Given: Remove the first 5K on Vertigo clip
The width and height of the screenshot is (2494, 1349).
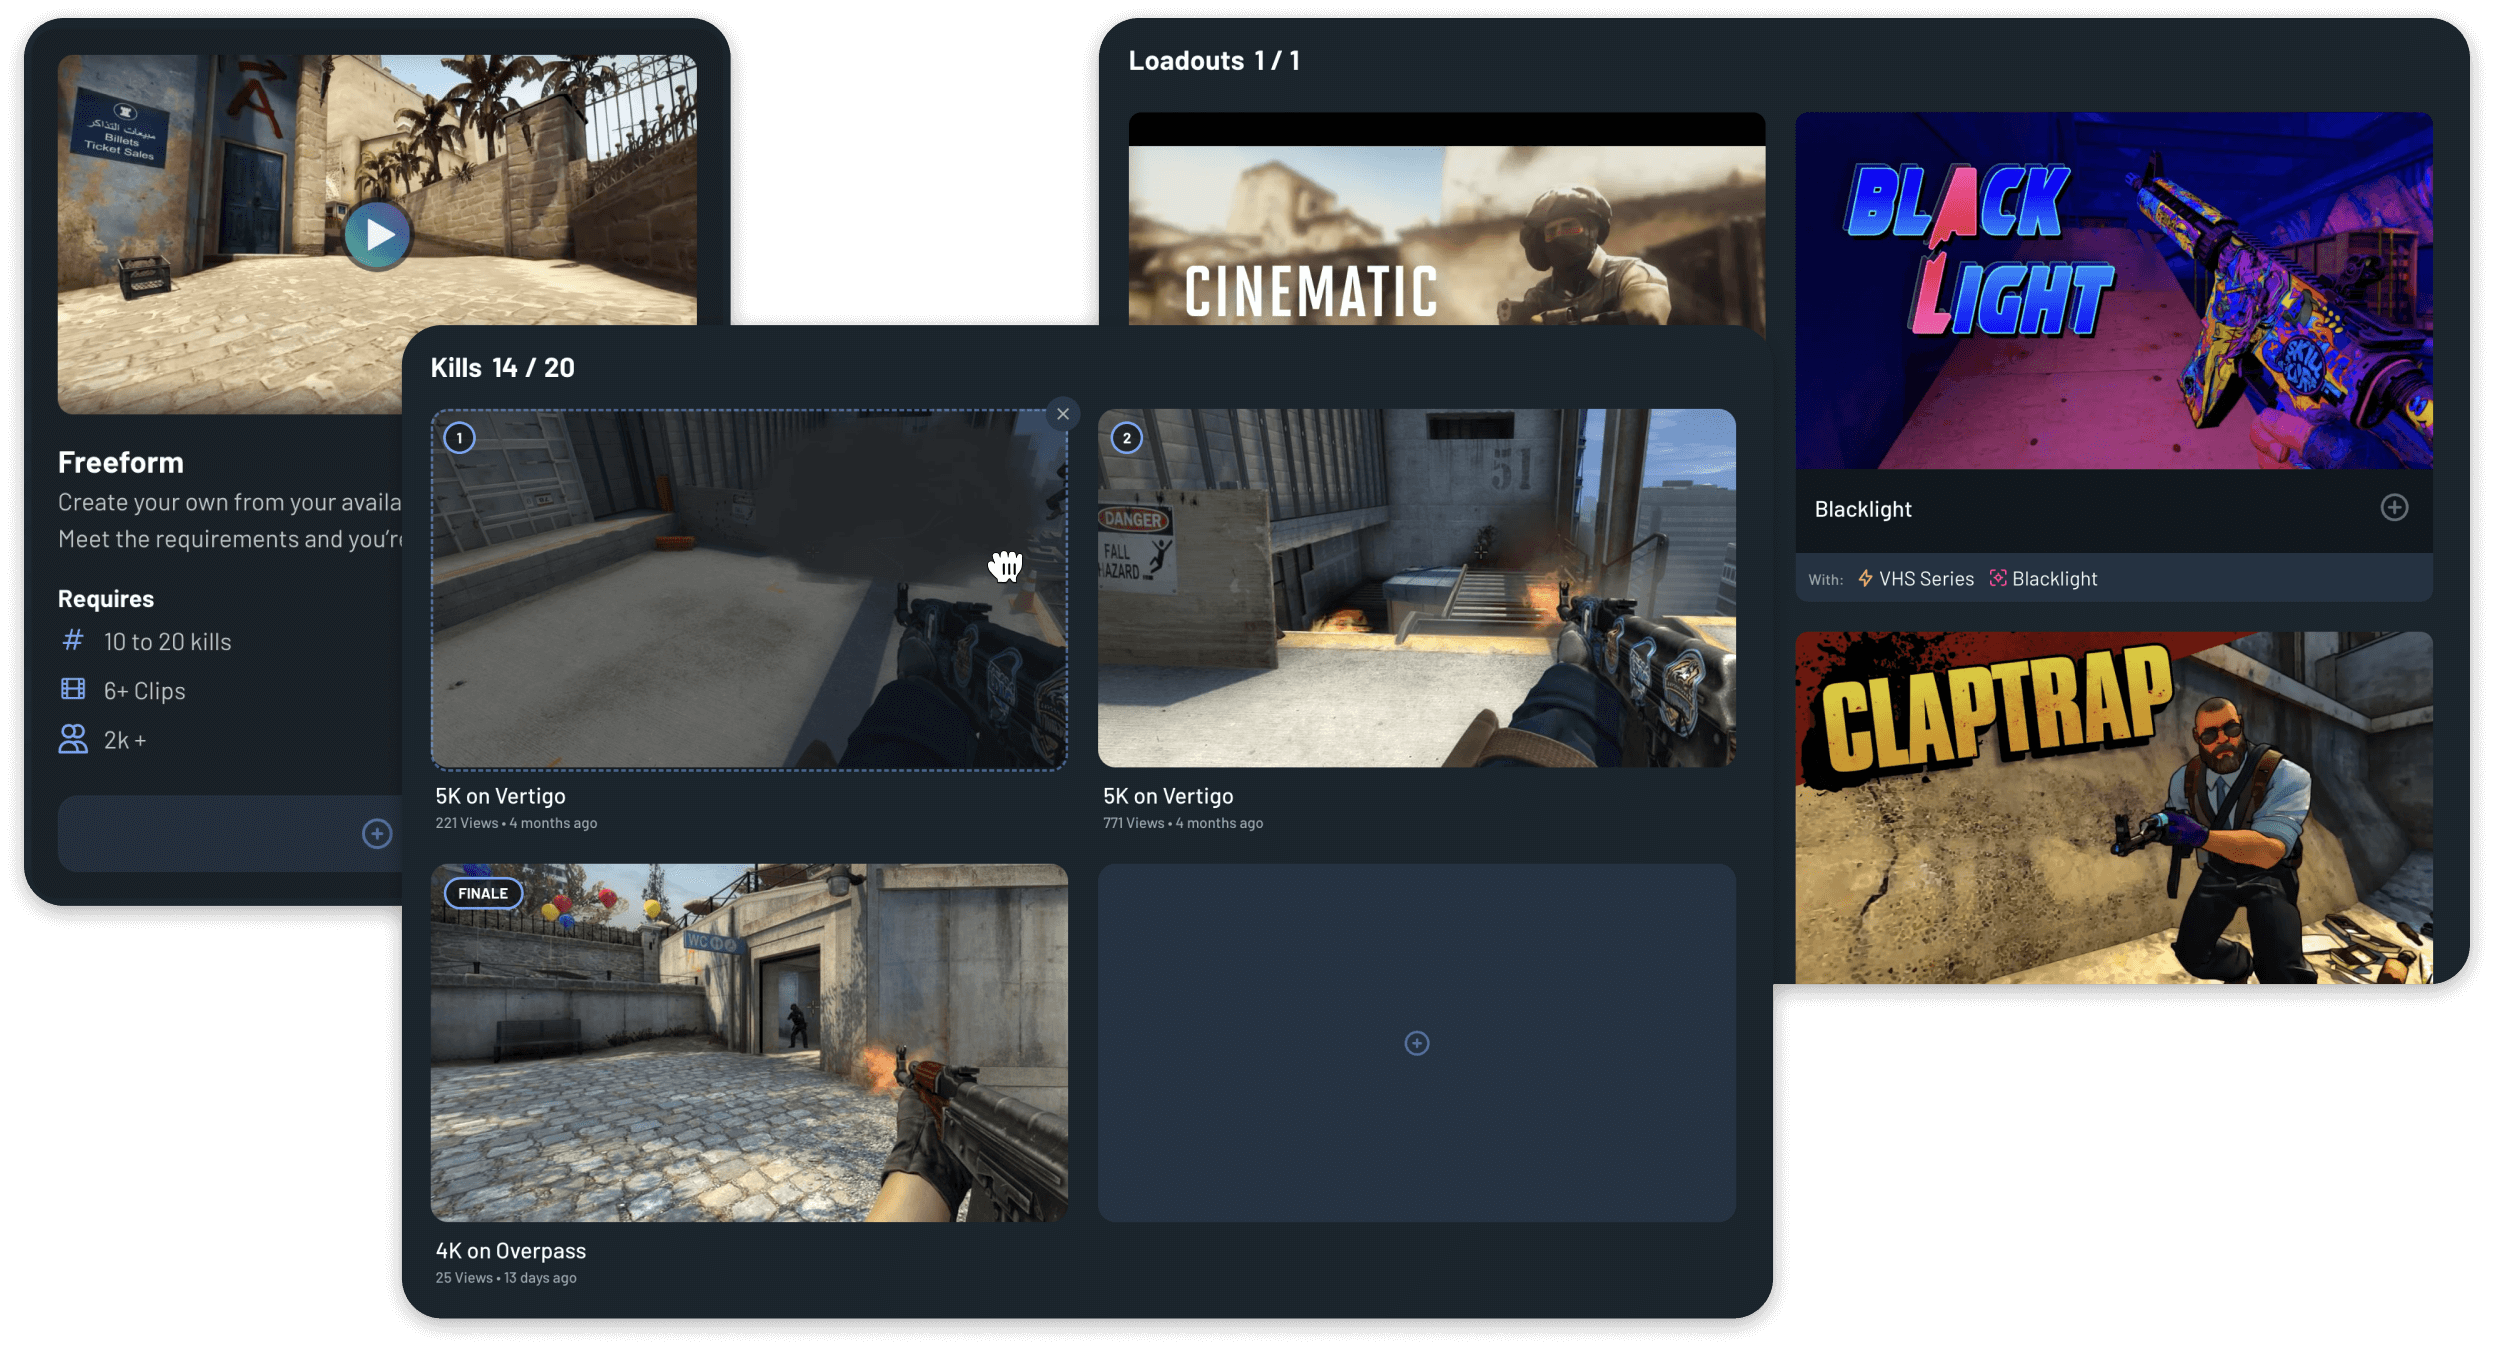Looking at the screenshot, I should (x=1062, y=414).
